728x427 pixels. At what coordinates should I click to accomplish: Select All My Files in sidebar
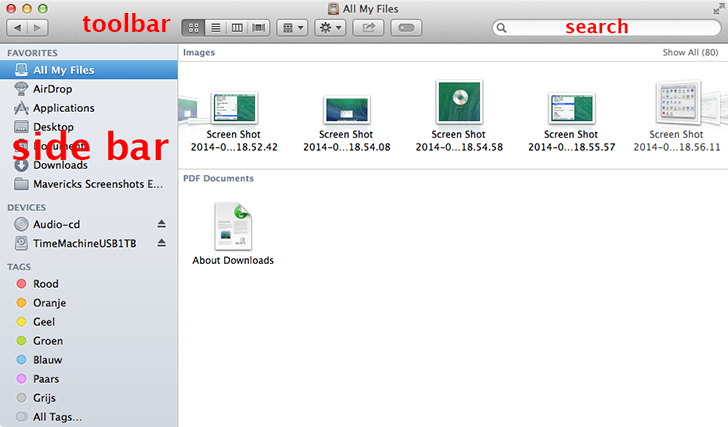89,70
